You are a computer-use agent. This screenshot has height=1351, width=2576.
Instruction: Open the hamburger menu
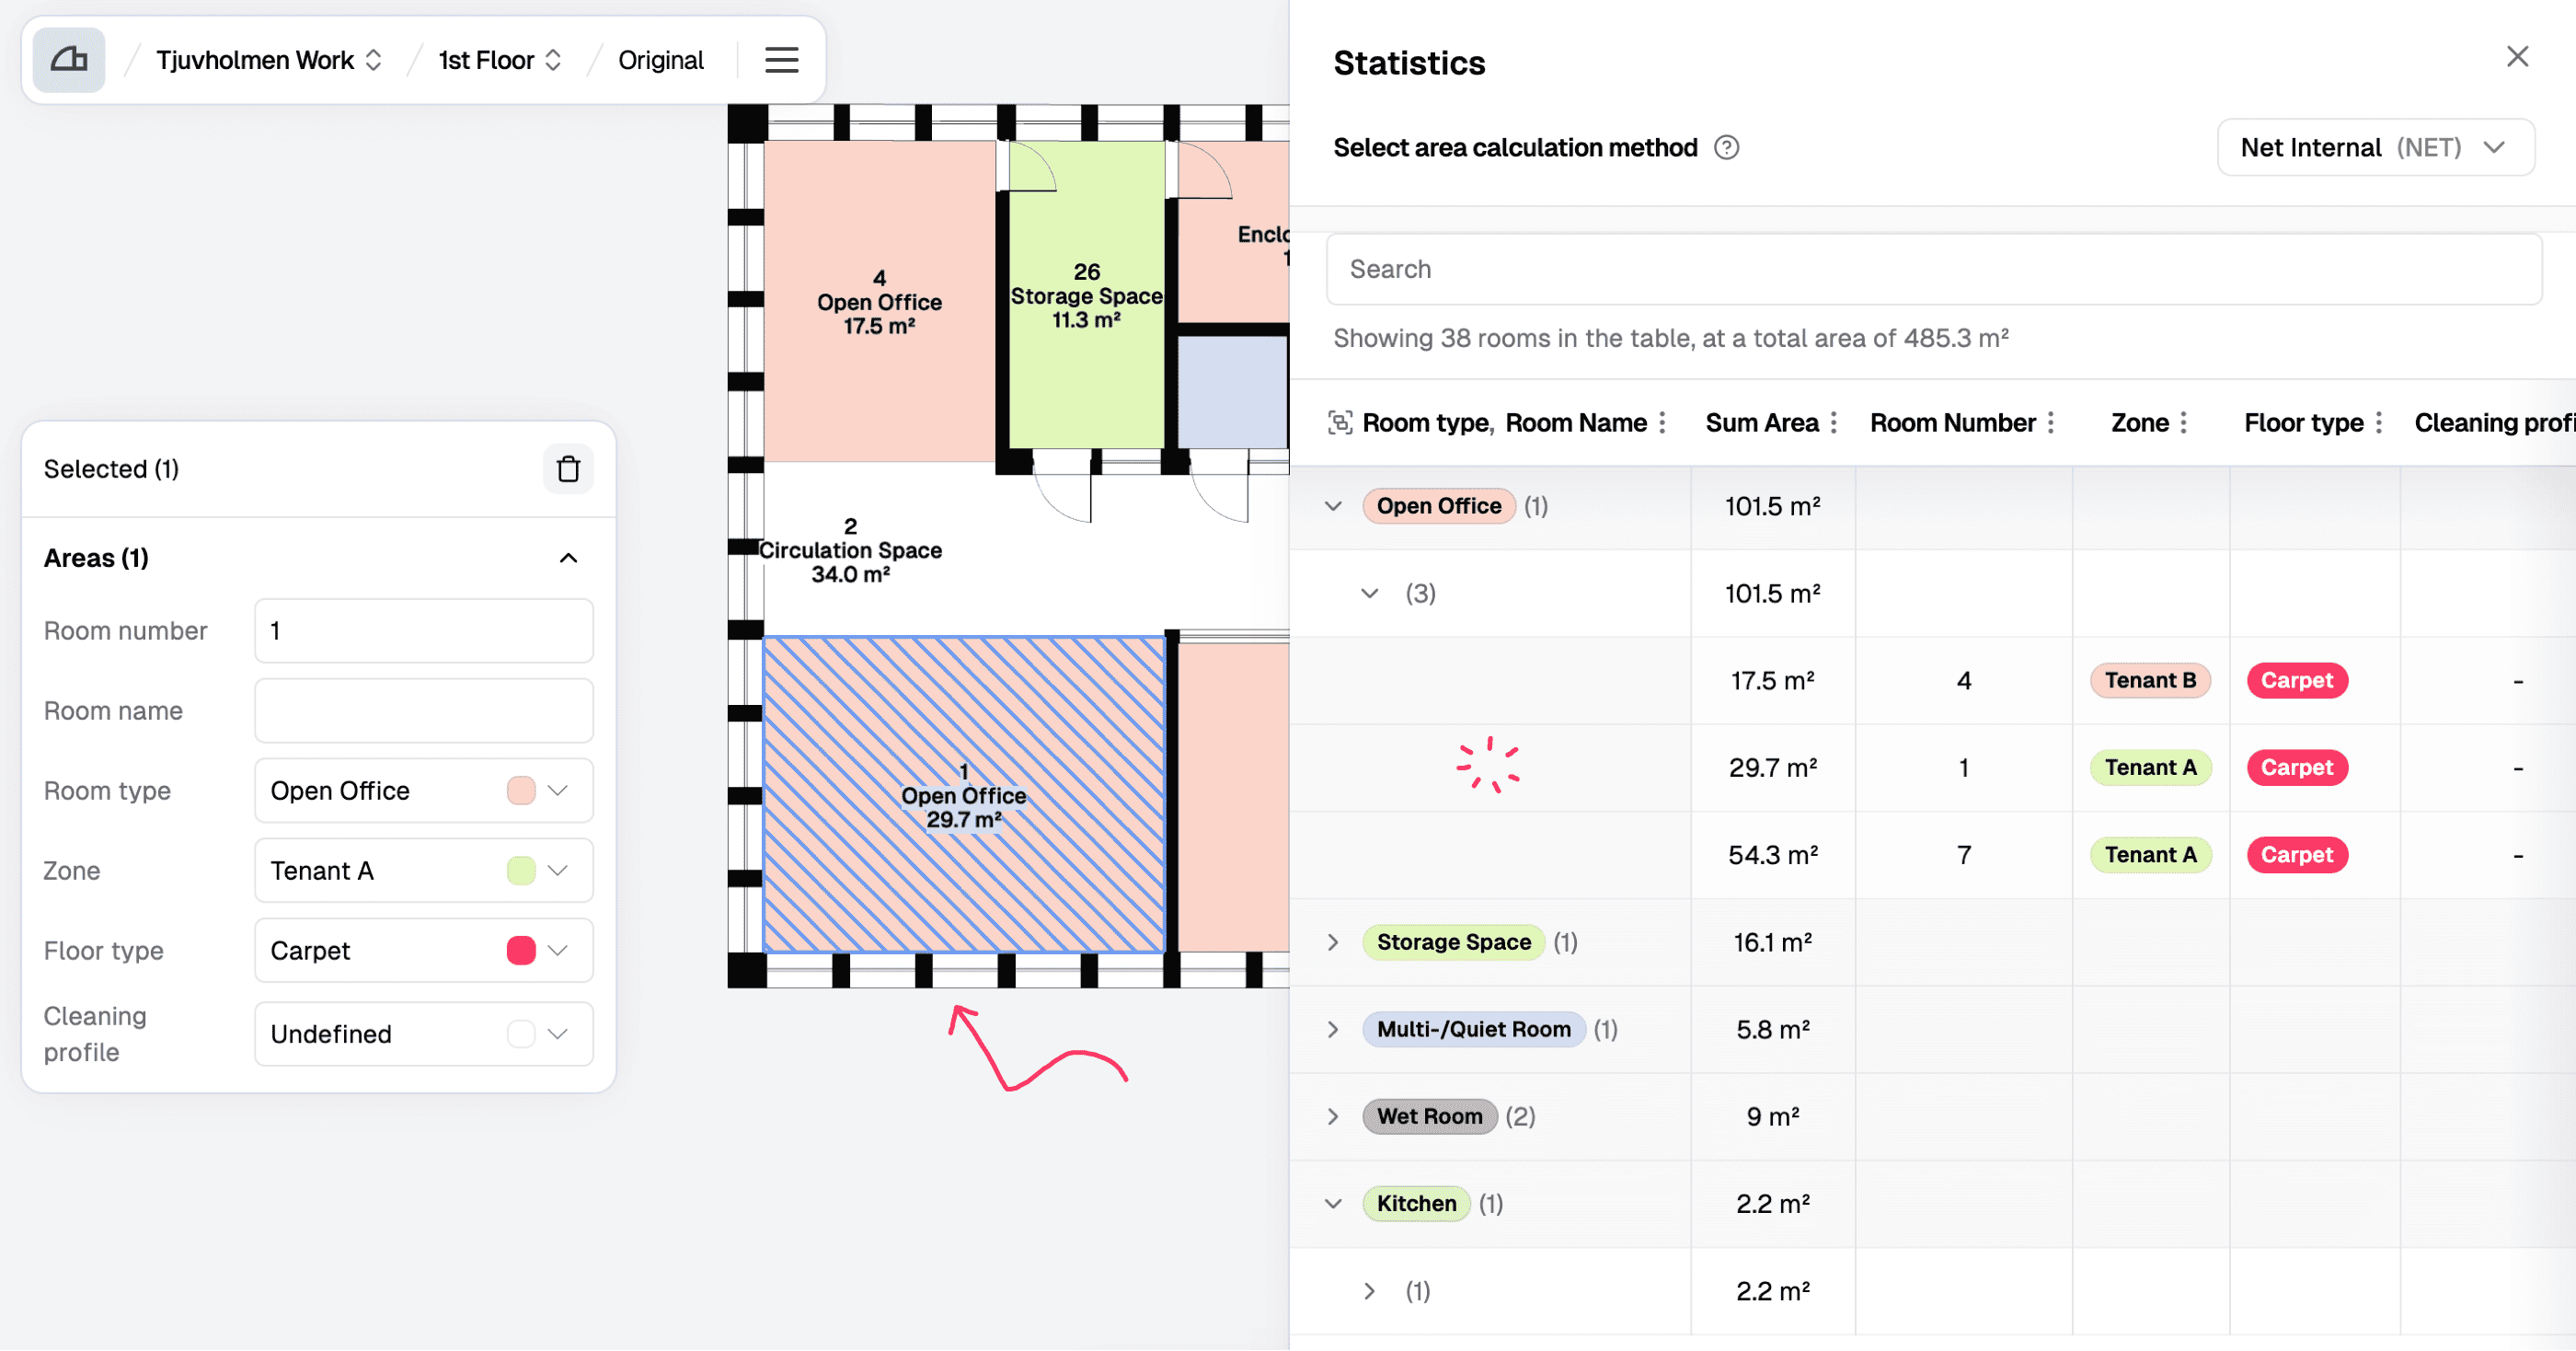(781, 60)
